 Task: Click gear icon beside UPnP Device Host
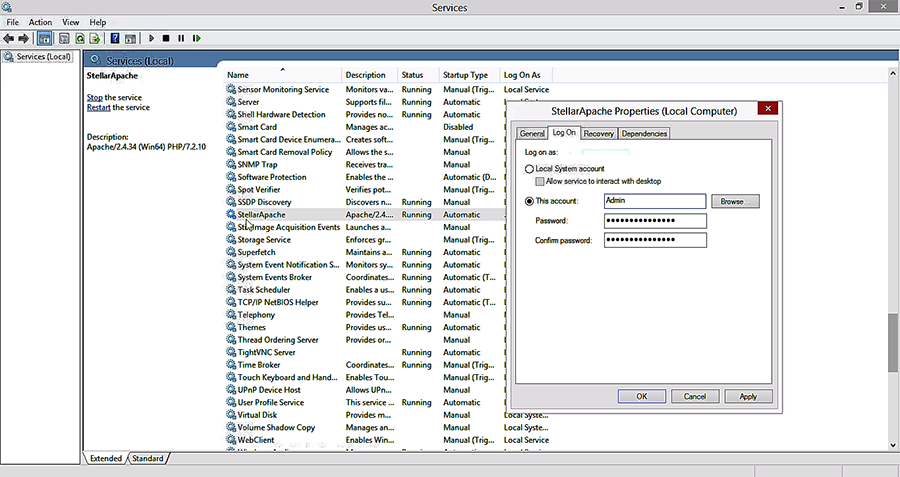[x=231, y=390]
